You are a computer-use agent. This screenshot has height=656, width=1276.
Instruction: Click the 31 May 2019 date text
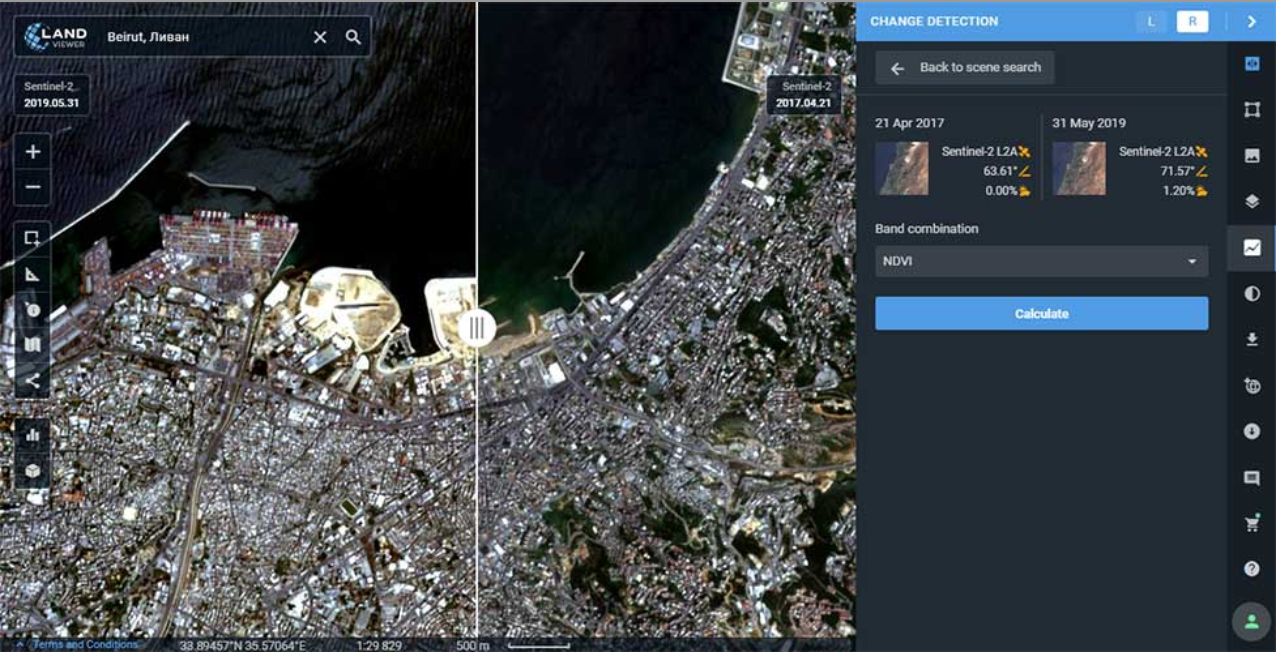(x=1088, y=123)
